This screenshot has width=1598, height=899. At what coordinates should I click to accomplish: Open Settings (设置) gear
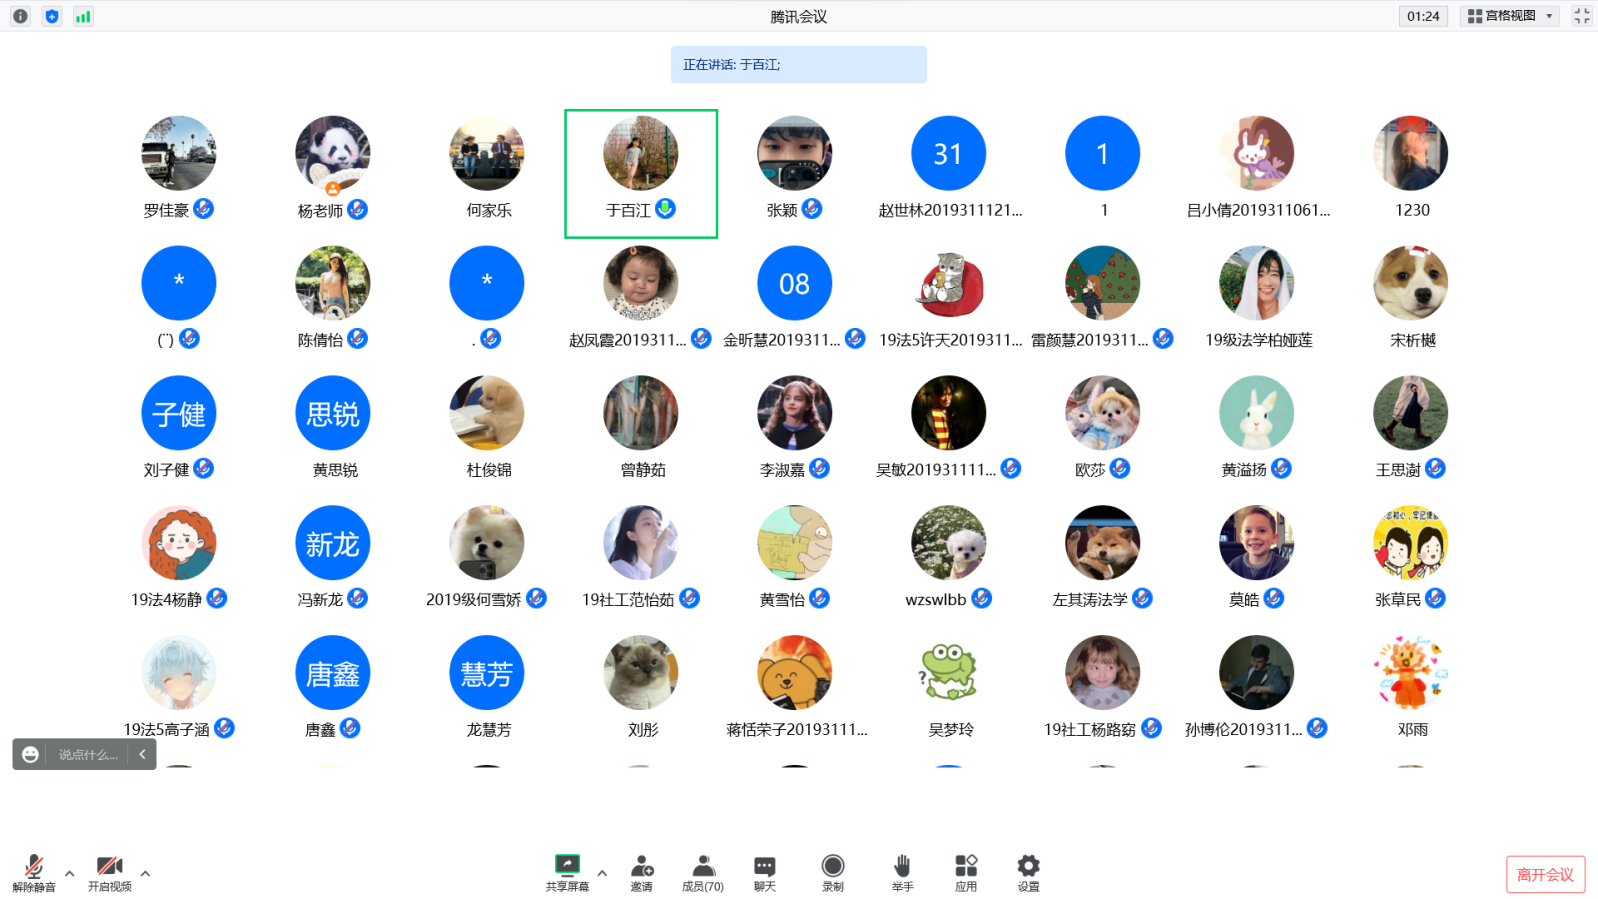(1028, 872)
